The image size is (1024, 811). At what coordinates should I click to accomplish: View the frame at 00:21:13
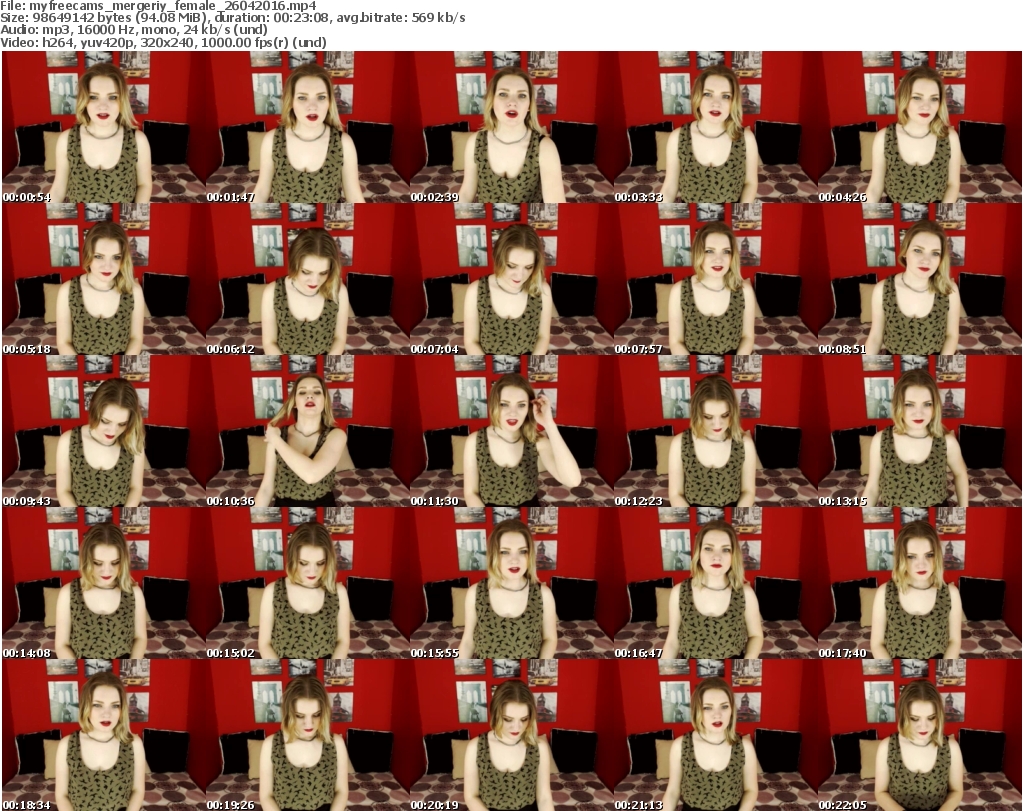tap(715, 735)
